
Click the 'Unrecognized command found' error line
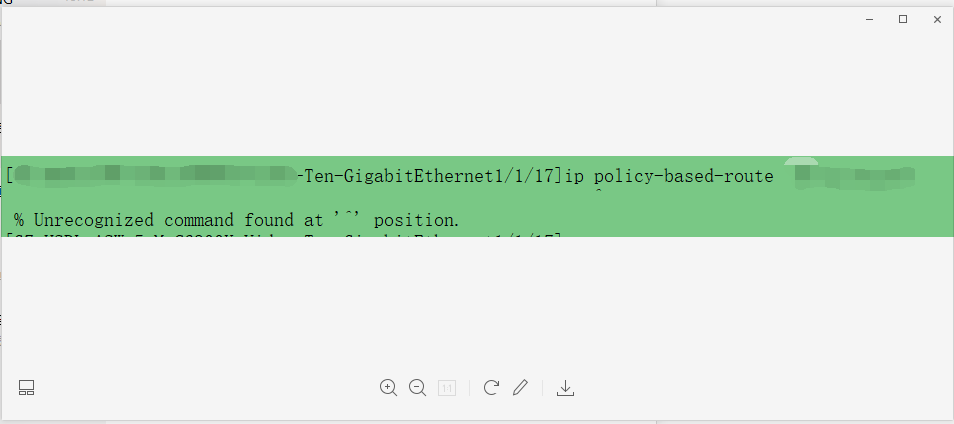[x=236, y=220]
